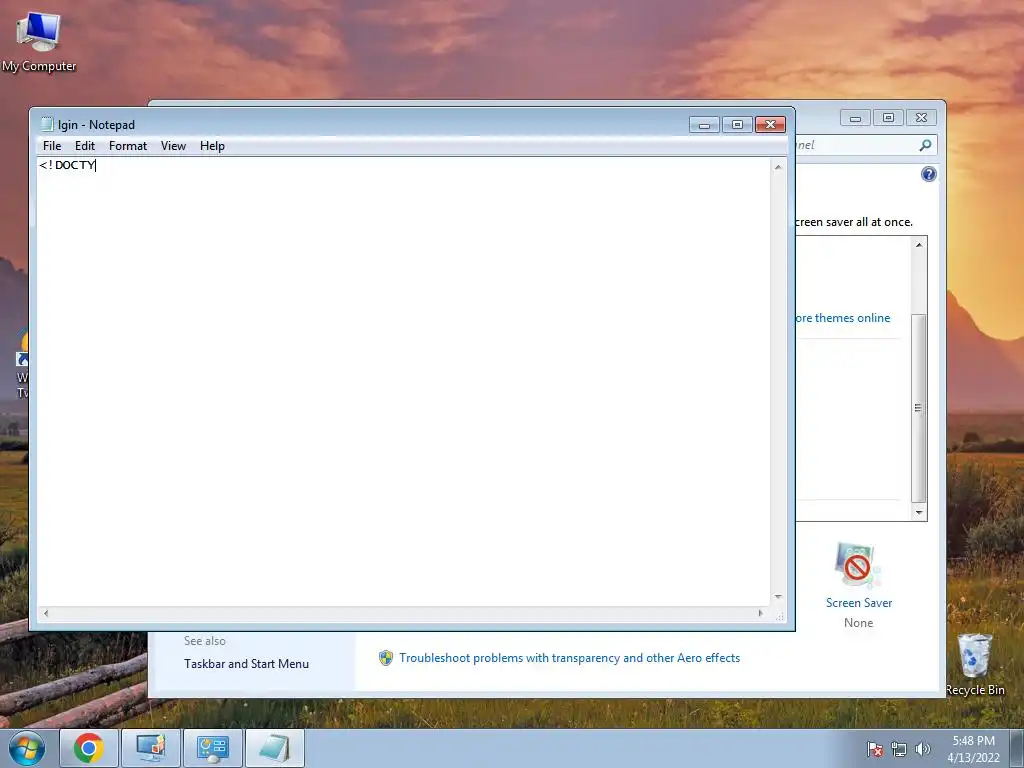Click the taskbar clock showing 5:48 PM

(x=973, y=749)
